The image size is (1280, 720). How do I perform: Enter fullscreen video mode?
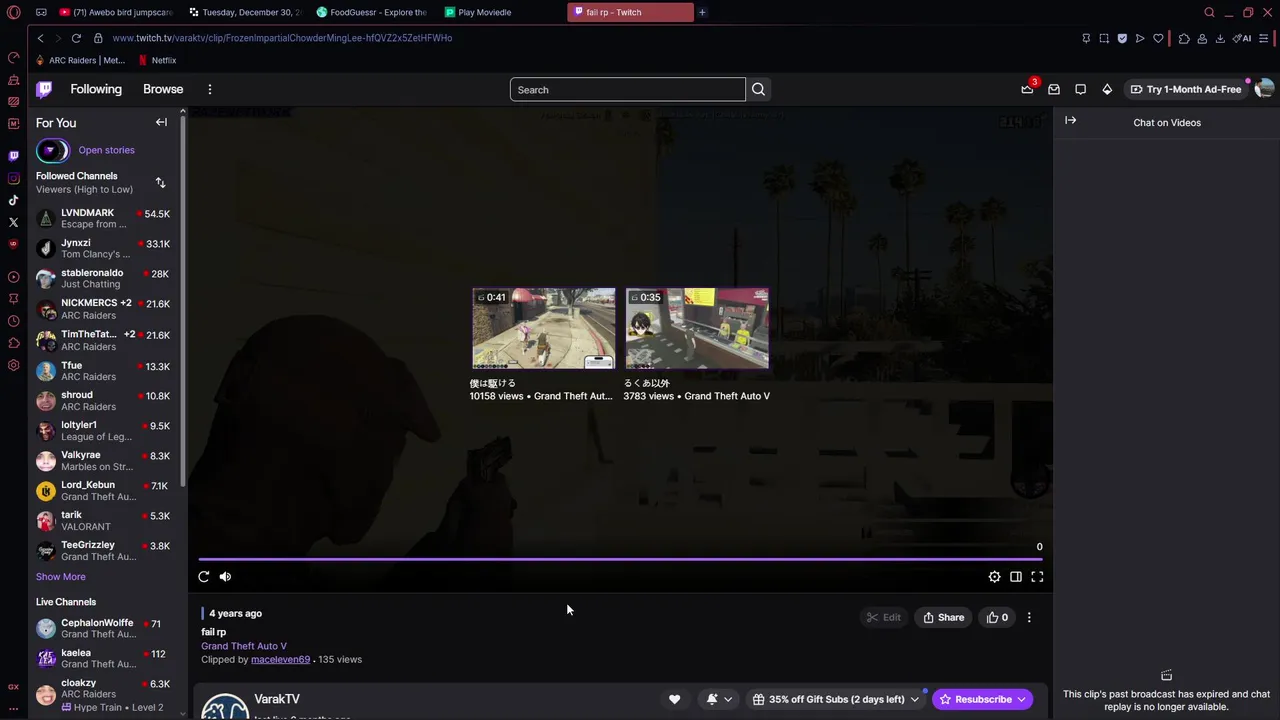click(x=1037, y=576)
